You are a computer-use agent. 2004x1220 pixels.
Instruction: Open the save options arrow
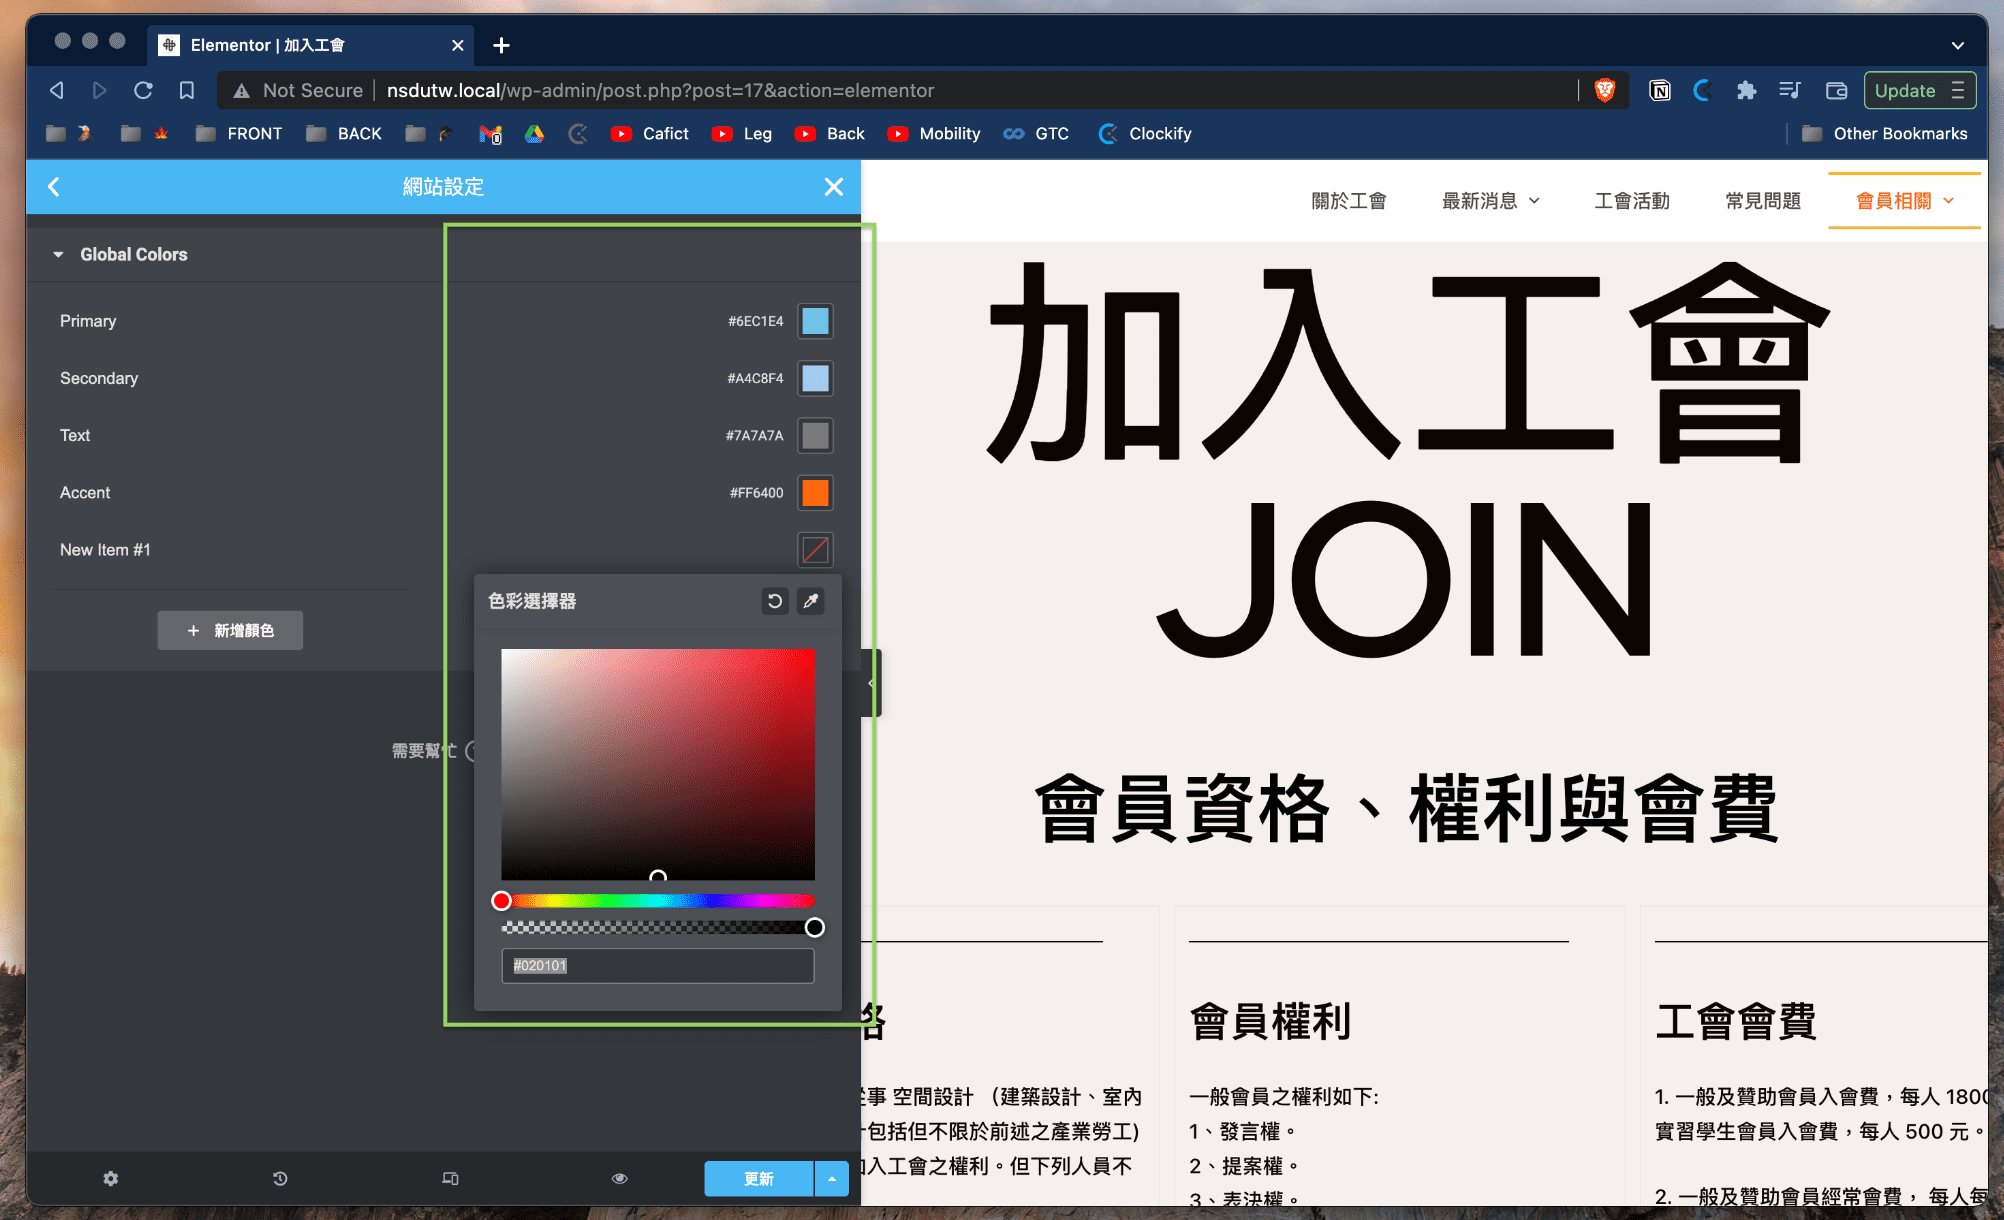832,1179
